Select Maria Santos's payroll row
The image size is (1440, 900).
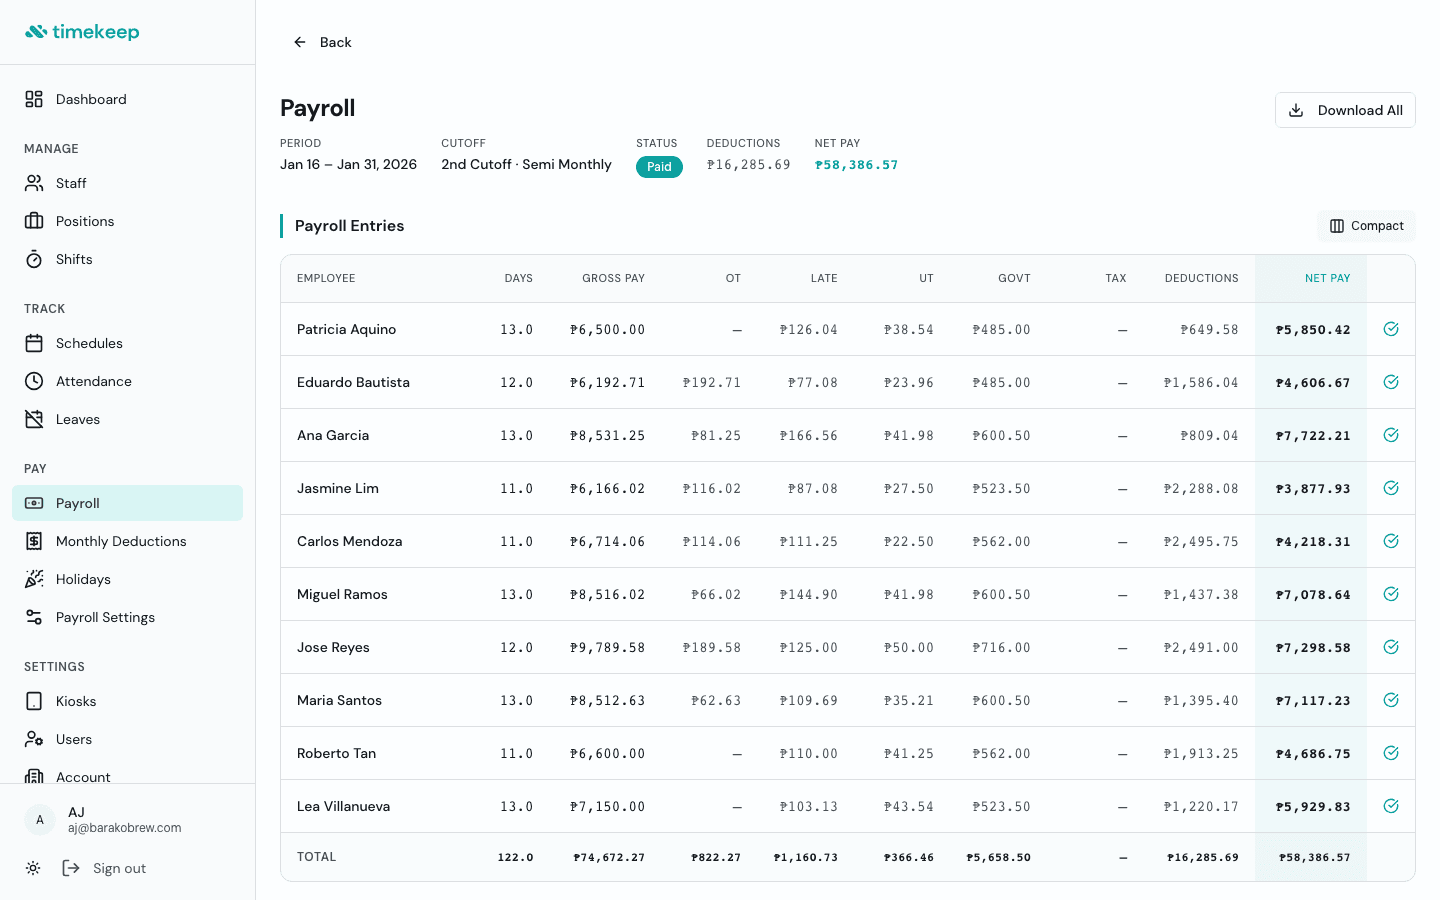click(x=700, y=700)
